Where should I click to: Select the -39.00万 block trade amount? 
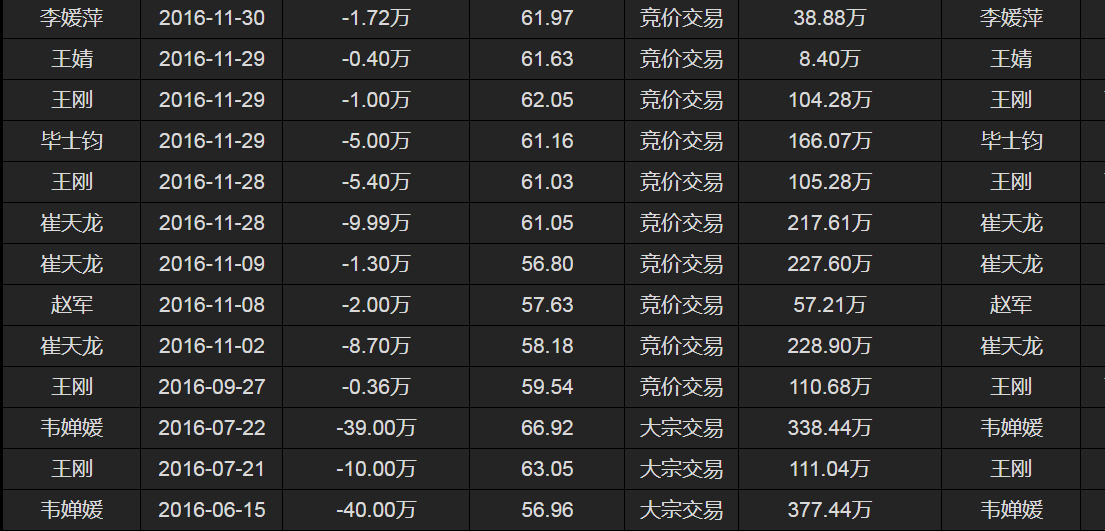point(376,428)
